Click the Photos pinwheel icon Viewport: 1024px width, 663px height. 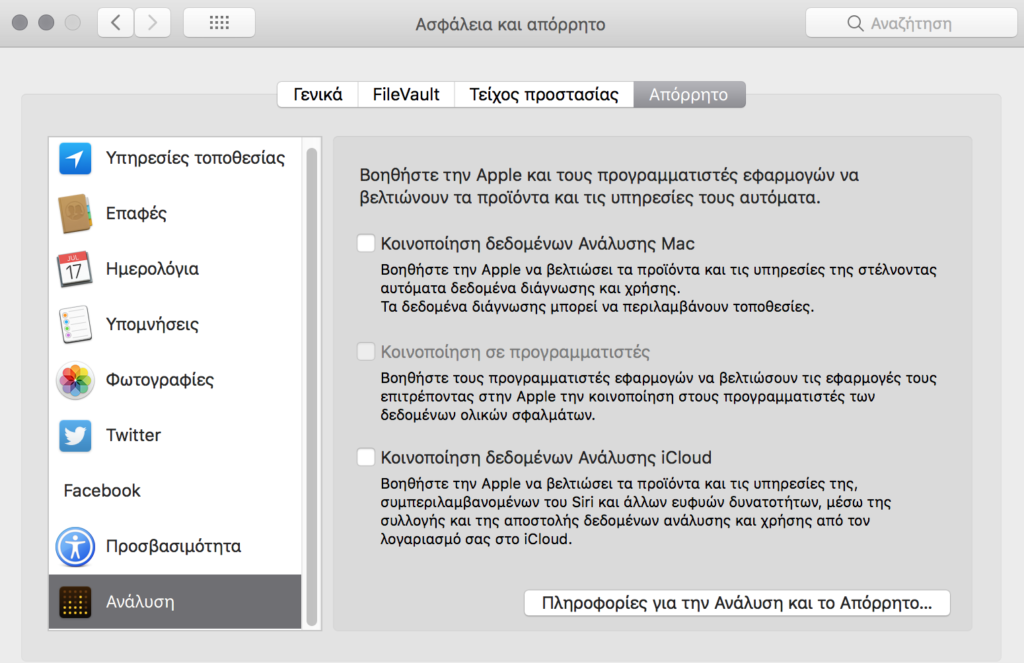coord(75,380)
